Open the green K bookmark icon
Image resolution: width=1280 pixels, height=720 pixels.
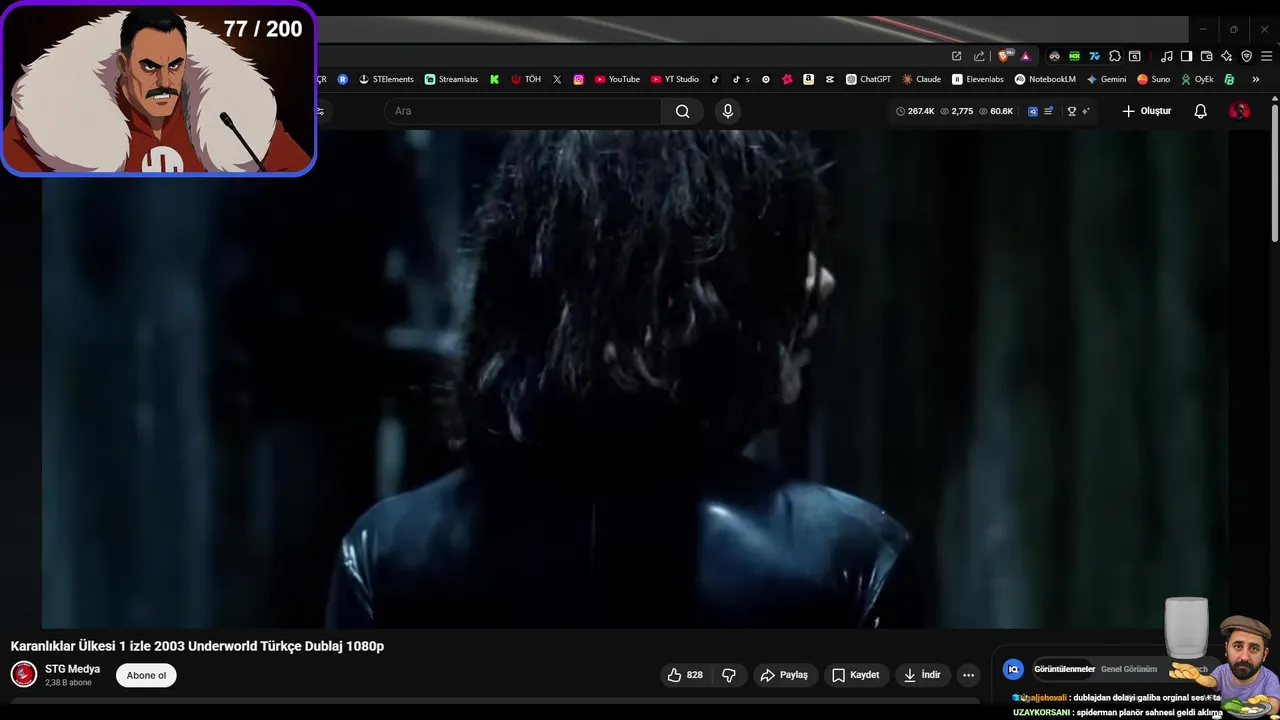494,79
